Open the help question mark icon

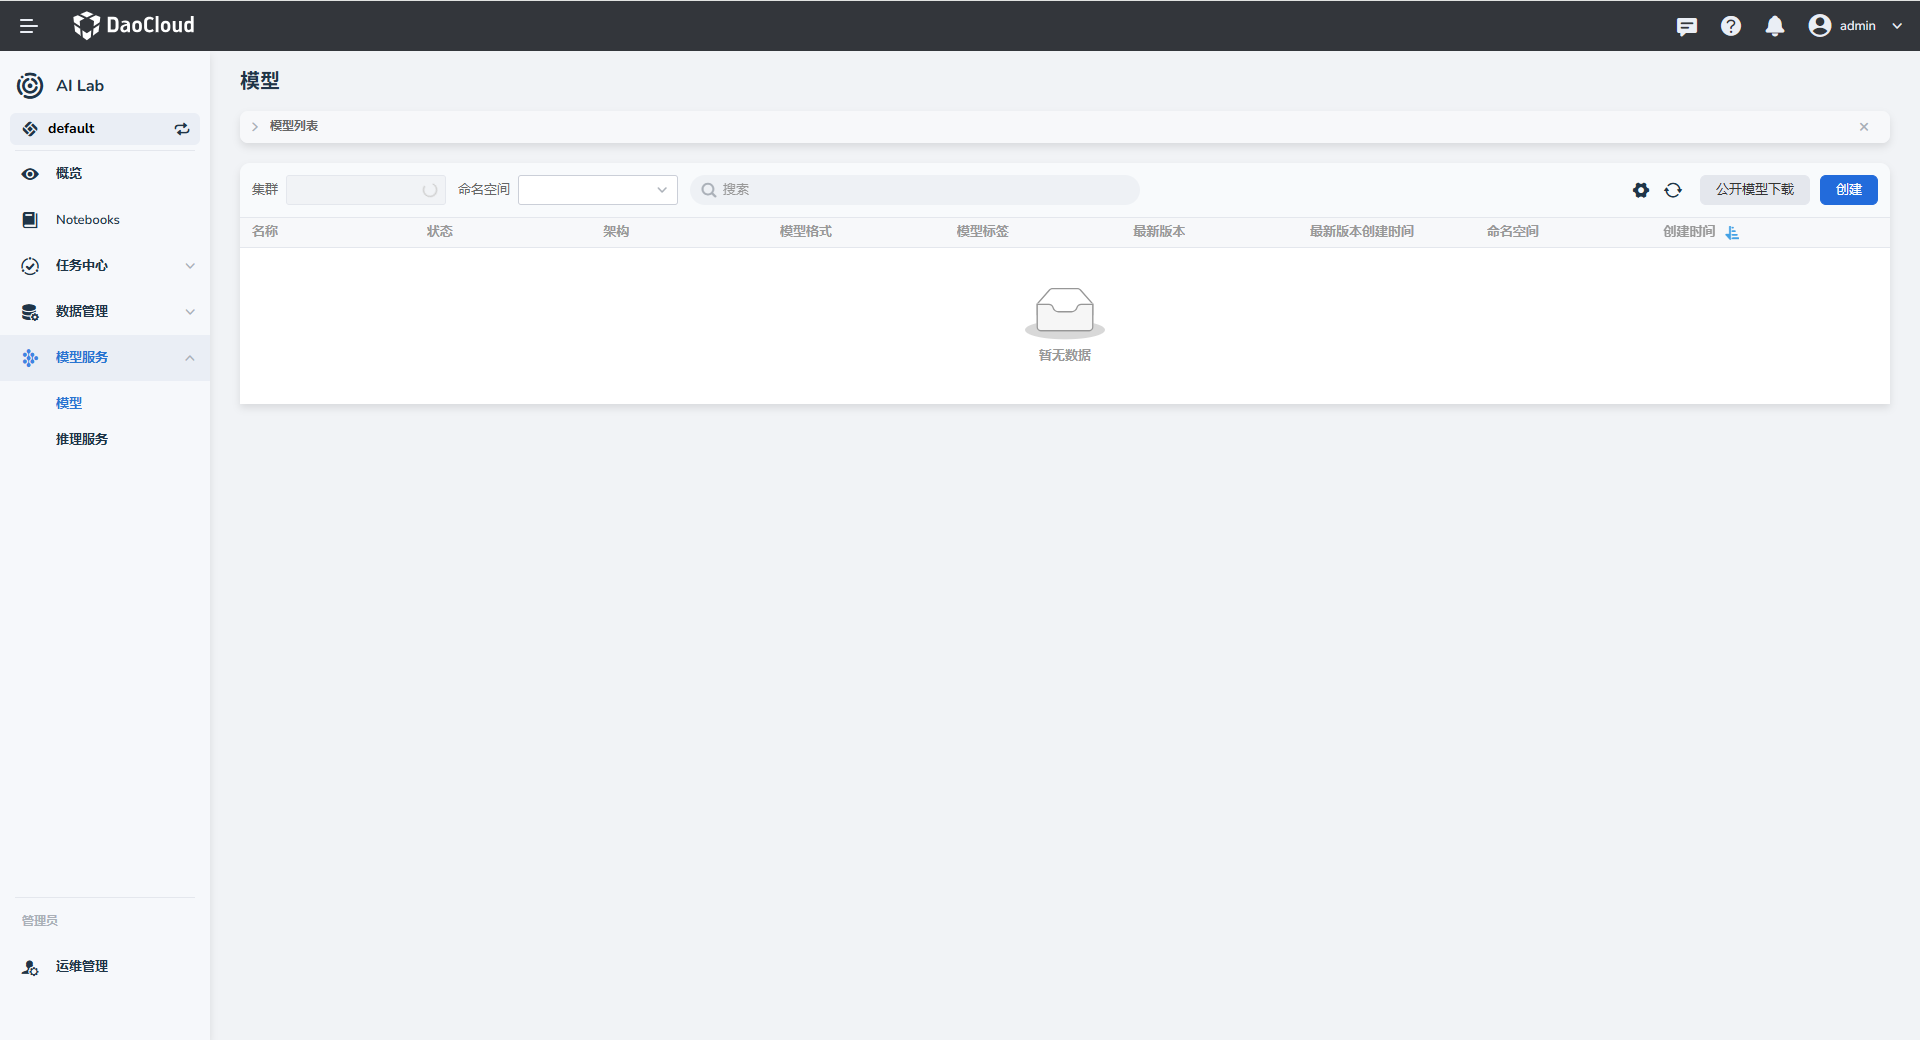click(x=1730, y=26)
